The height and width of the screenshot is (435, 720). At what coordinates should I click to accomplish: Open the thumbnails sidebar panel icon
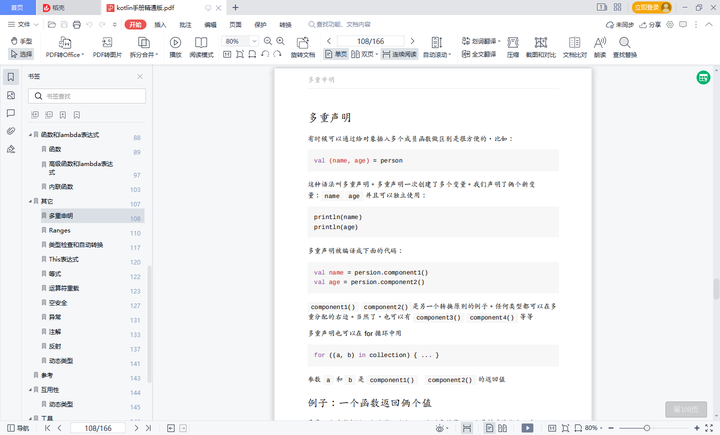[x=11, y=95]
